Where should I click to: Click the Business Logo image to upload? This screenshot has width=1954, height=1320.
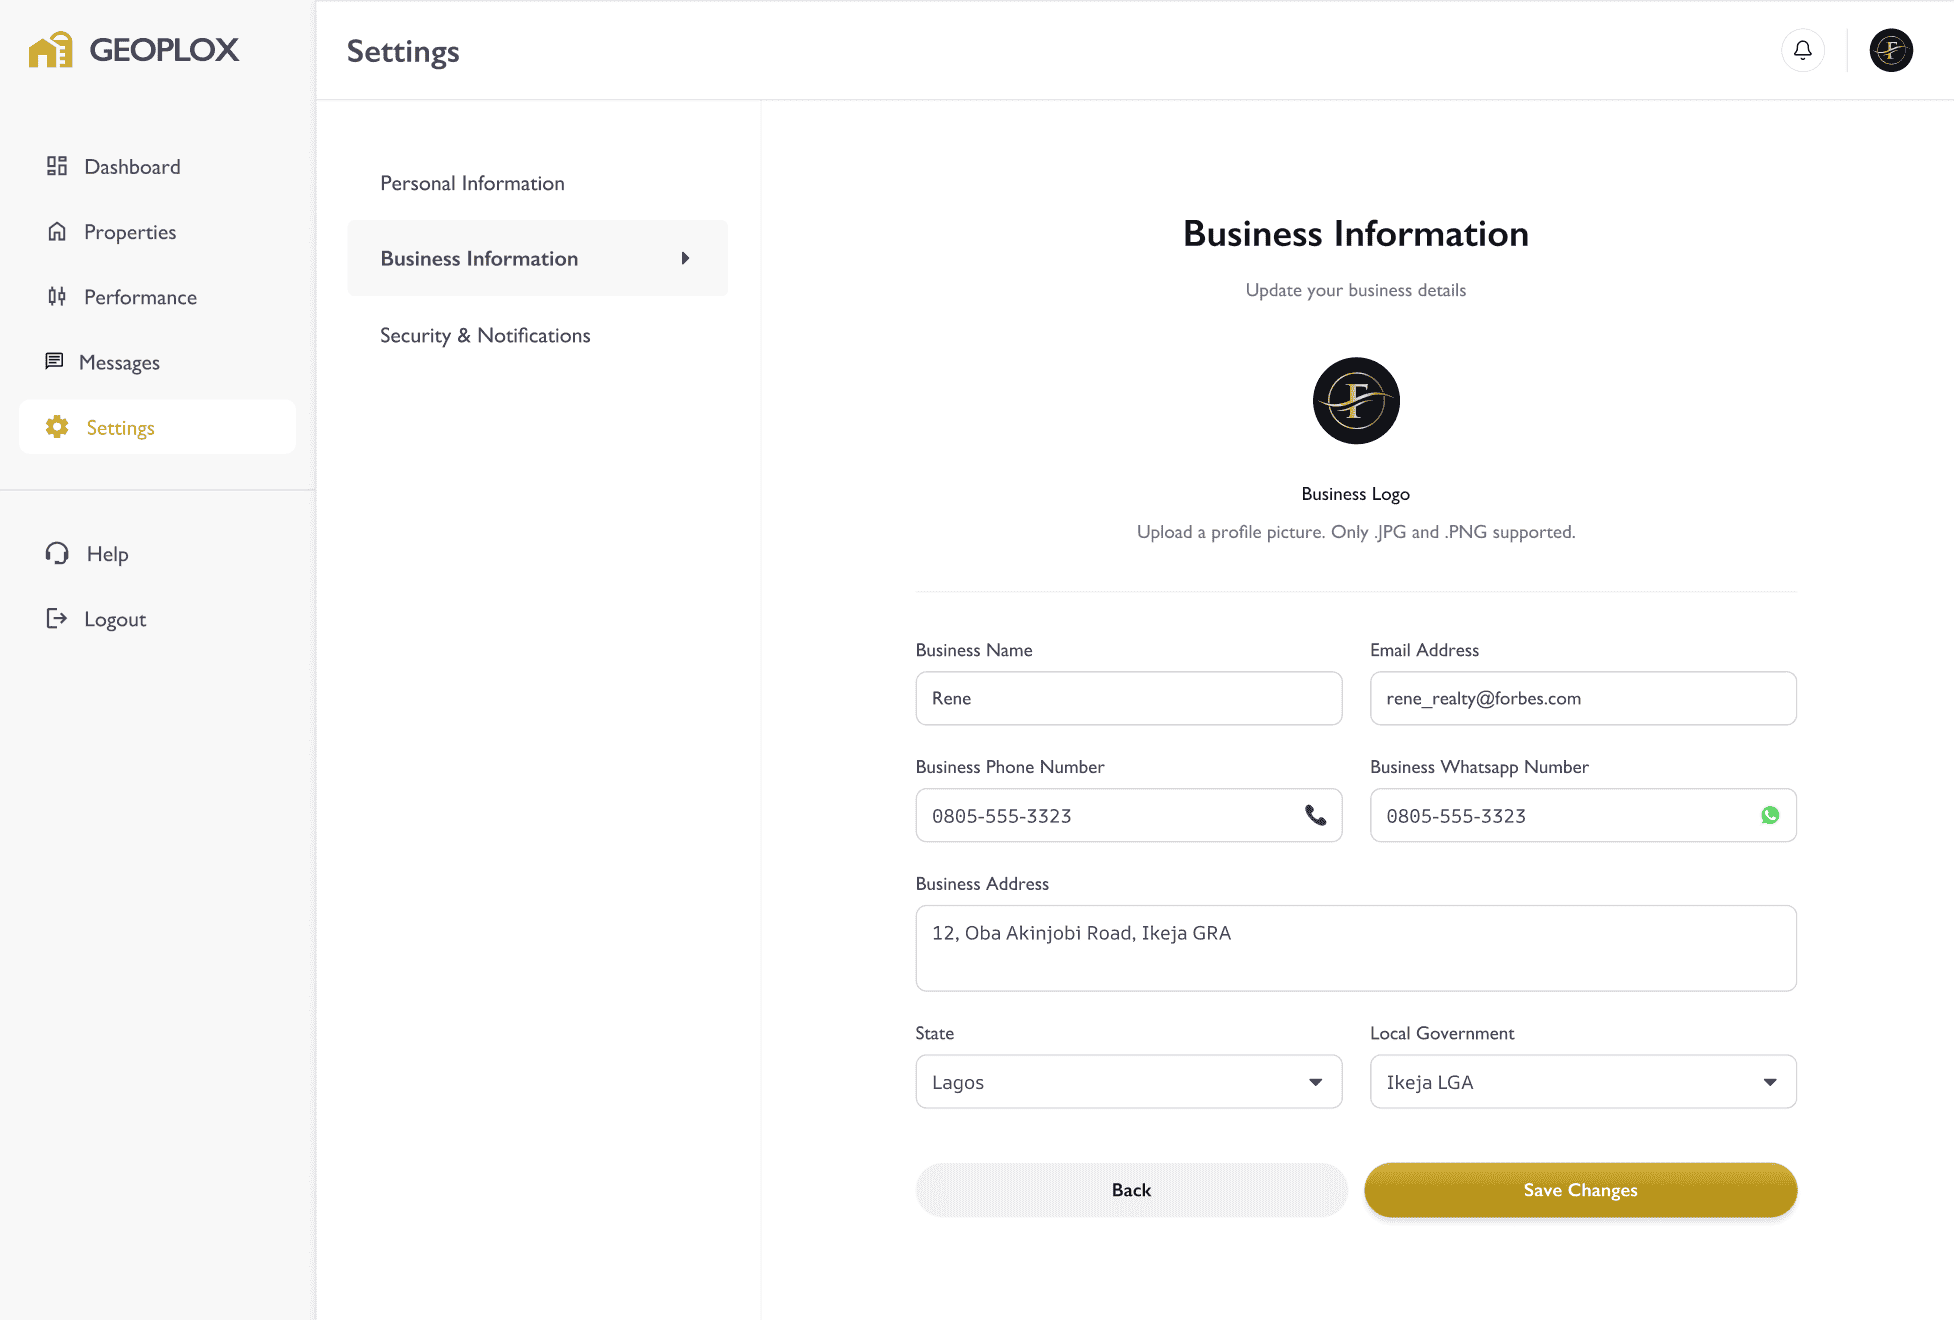point(1356,401)
